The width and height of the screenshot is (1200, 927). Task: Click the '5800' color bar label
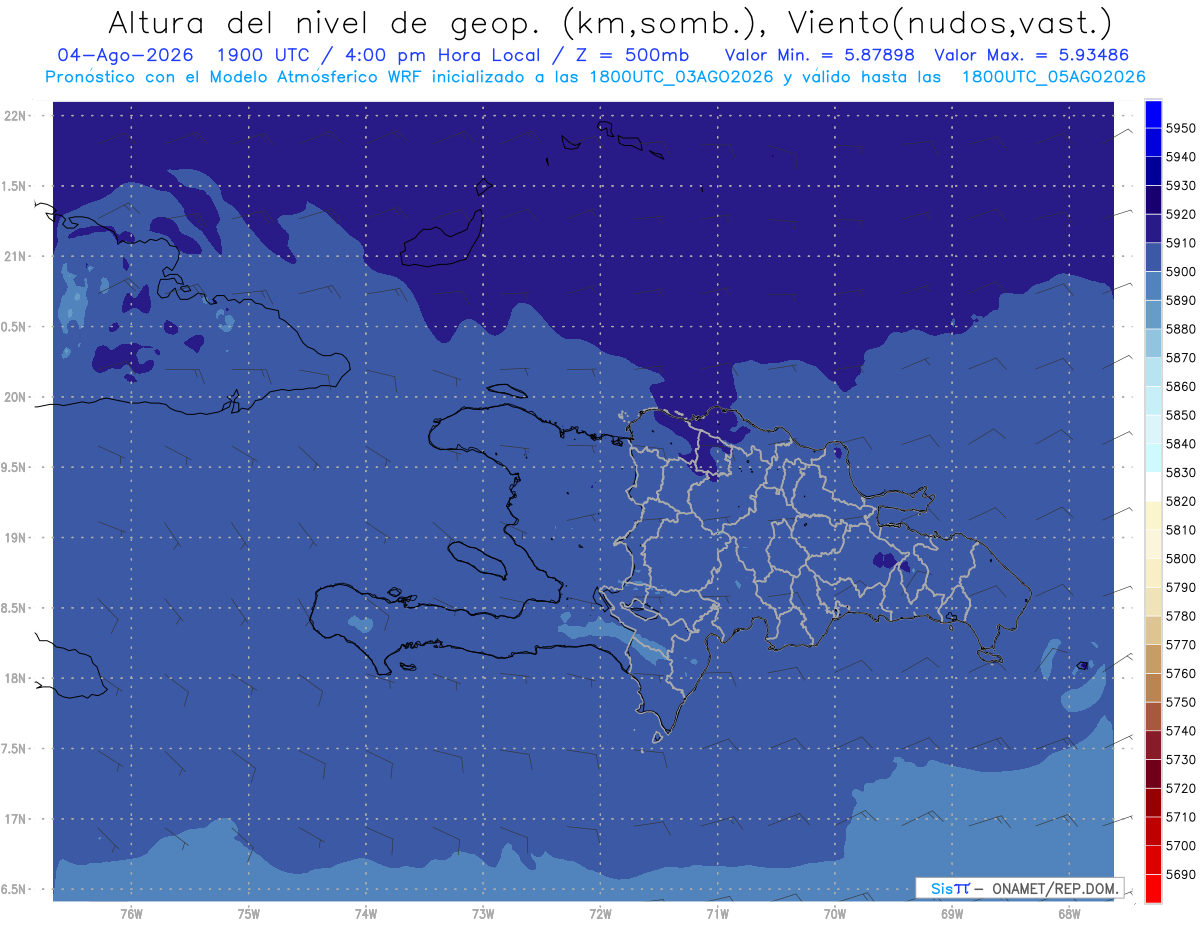1181,558
